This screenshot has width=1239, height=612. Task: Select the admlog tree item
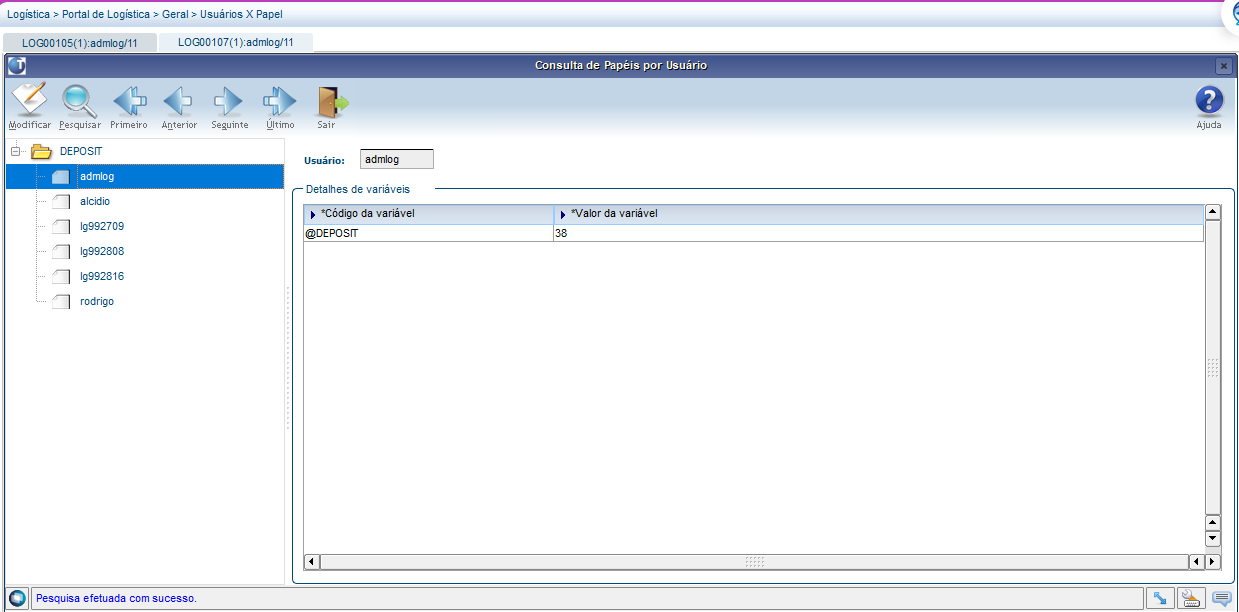point(97,176)
